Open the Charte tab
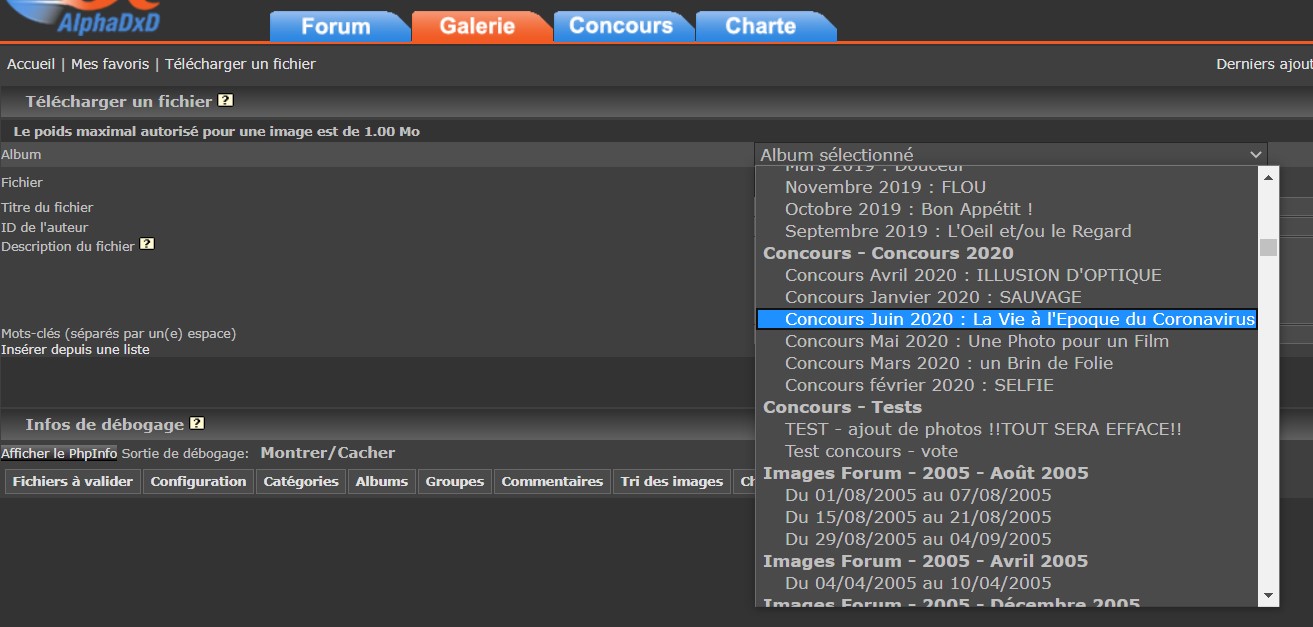1313x627 pixels. [761, 26]
